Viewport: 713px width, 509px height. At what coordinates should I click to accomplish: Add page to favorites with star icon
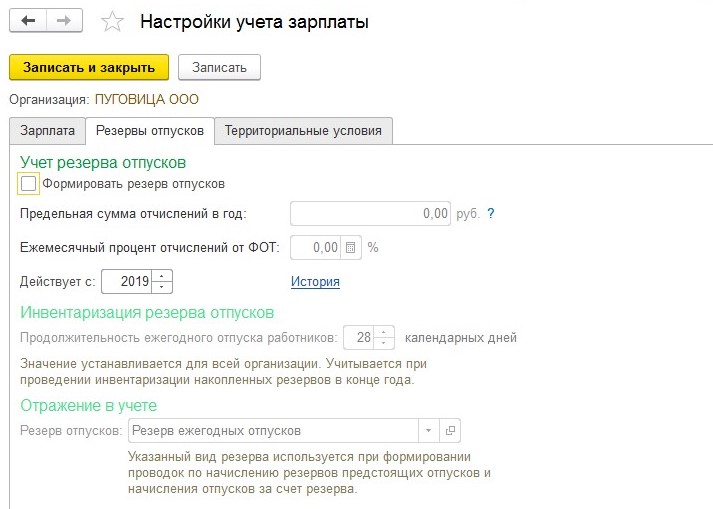(114, 22)
